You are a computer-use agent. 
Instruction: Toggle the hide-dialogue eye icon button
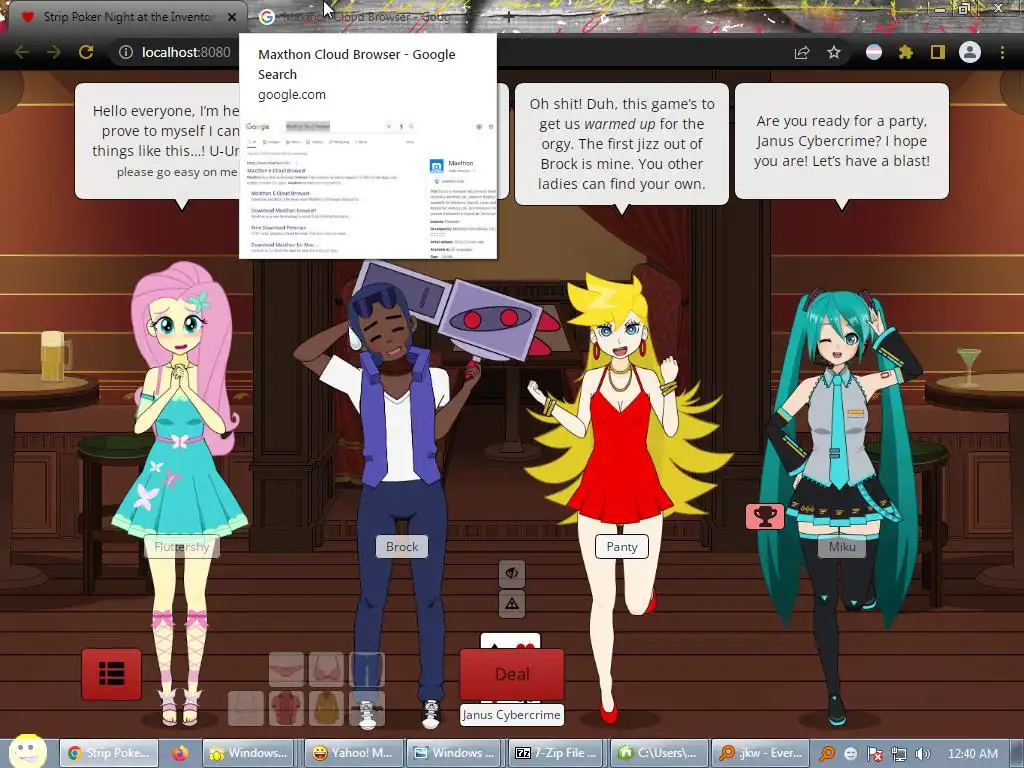pyautogui.click(x=512, y=573)
